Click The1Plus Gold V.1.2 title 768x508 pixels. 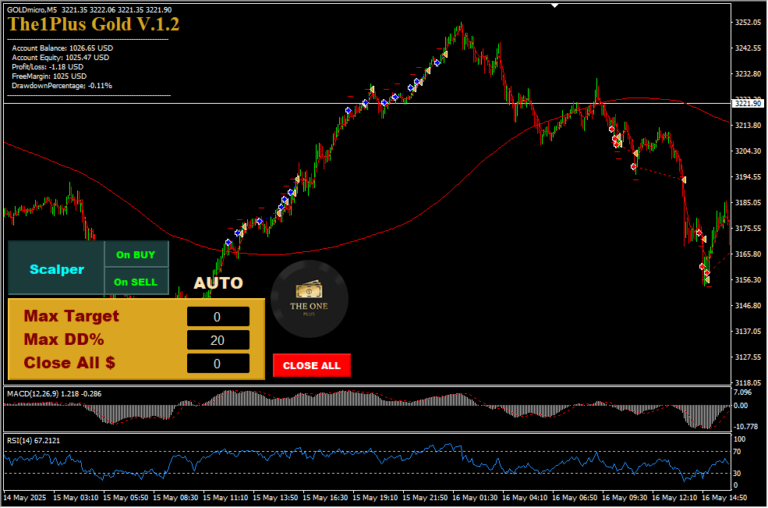pyautogui.click(x=94, y=24)
